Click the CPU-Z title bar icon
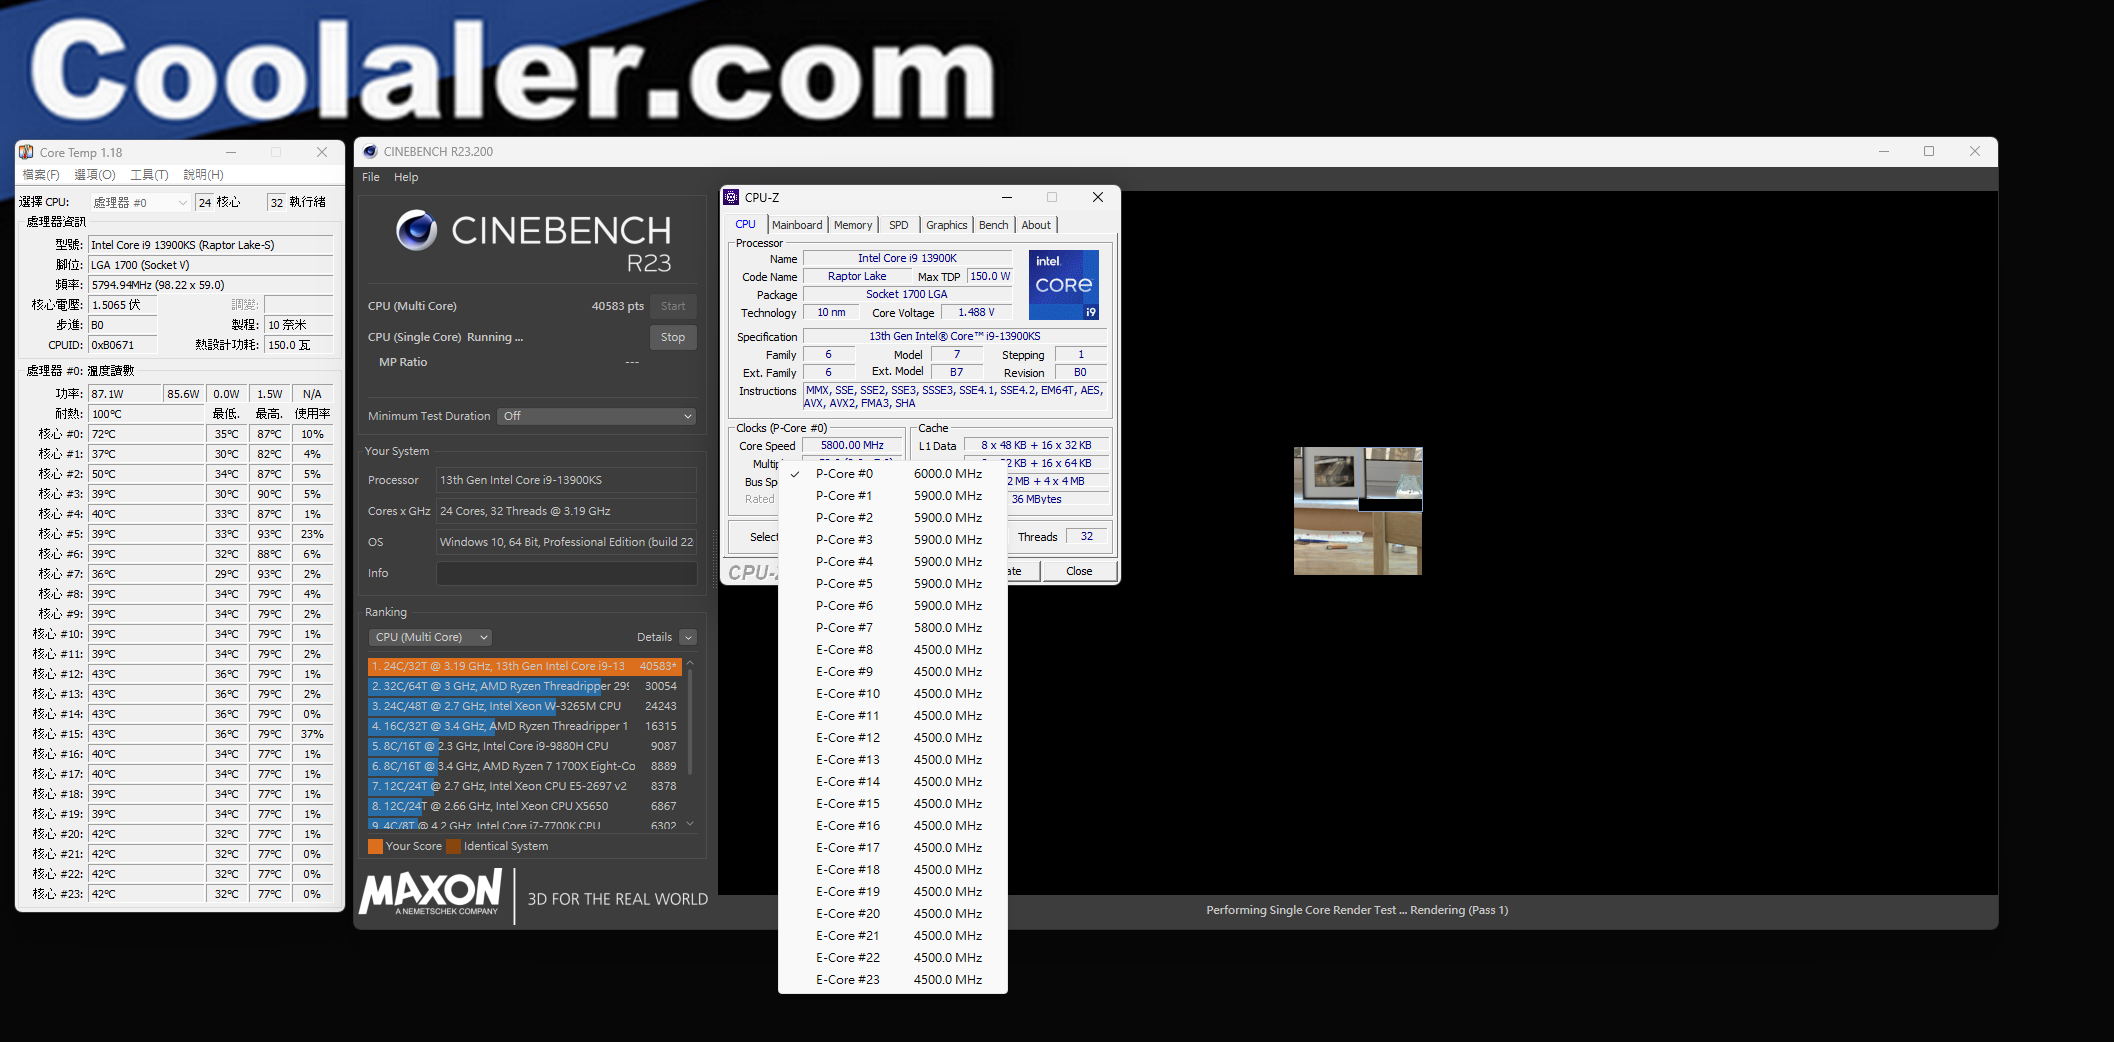This screenshot has width=2114, height=1042. [731, 197]
